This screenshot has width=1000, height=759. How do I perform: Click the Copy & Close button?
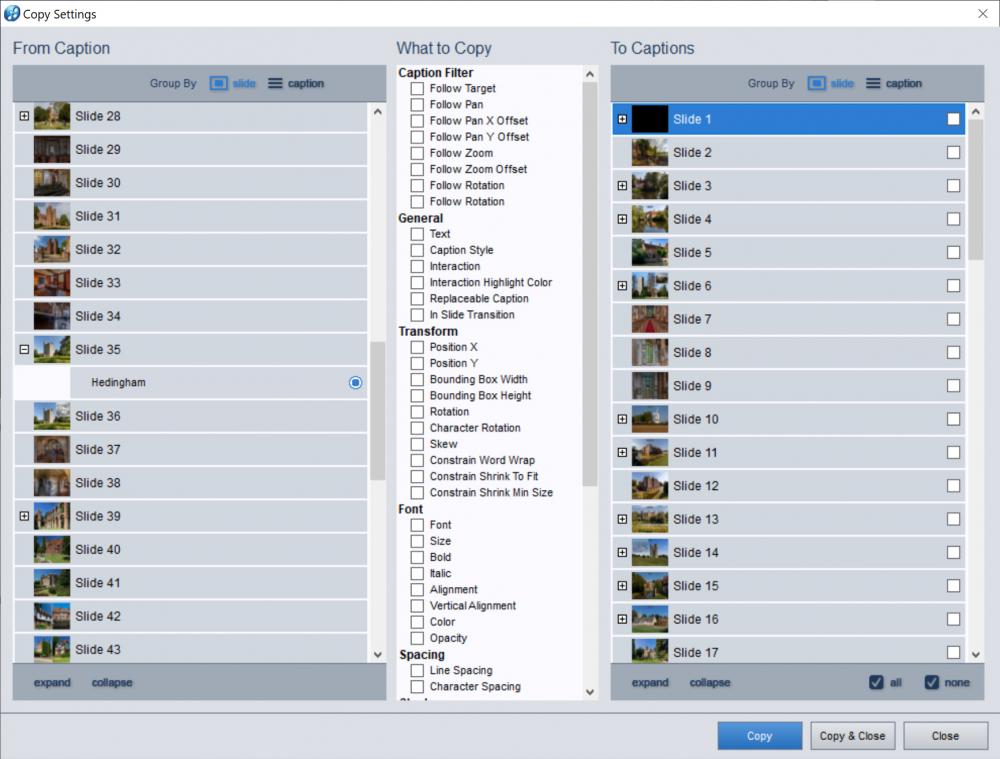click(852, 736)
